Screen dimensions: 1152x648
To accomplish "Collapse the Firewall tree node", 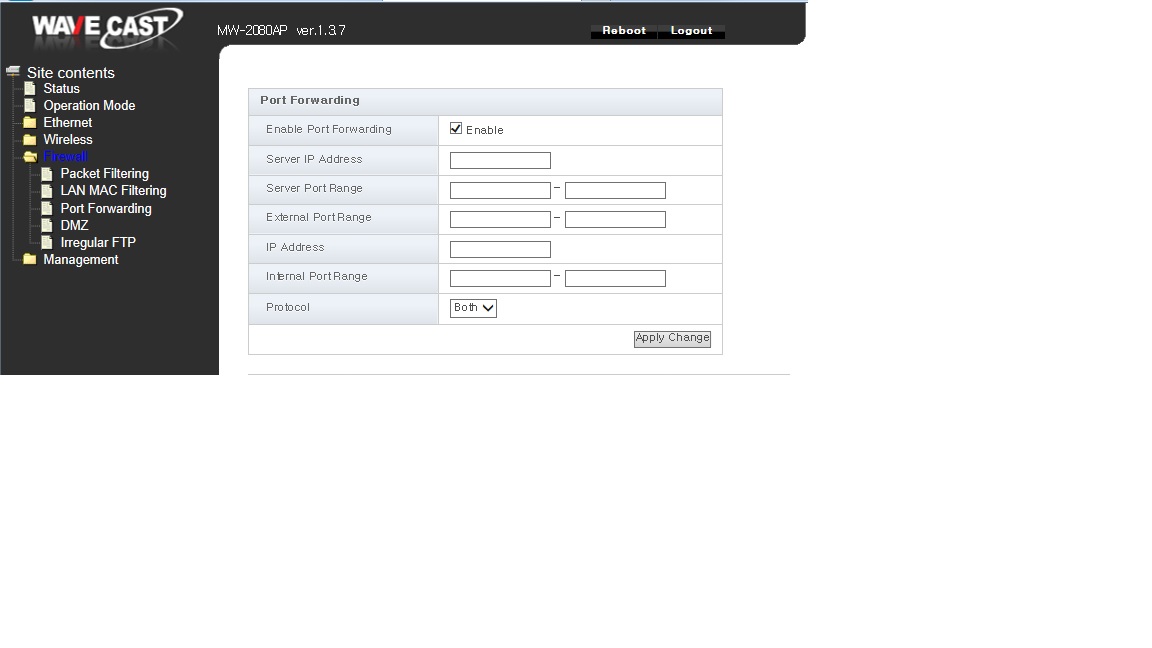I will pyautogui.click(x=65, y=156).
